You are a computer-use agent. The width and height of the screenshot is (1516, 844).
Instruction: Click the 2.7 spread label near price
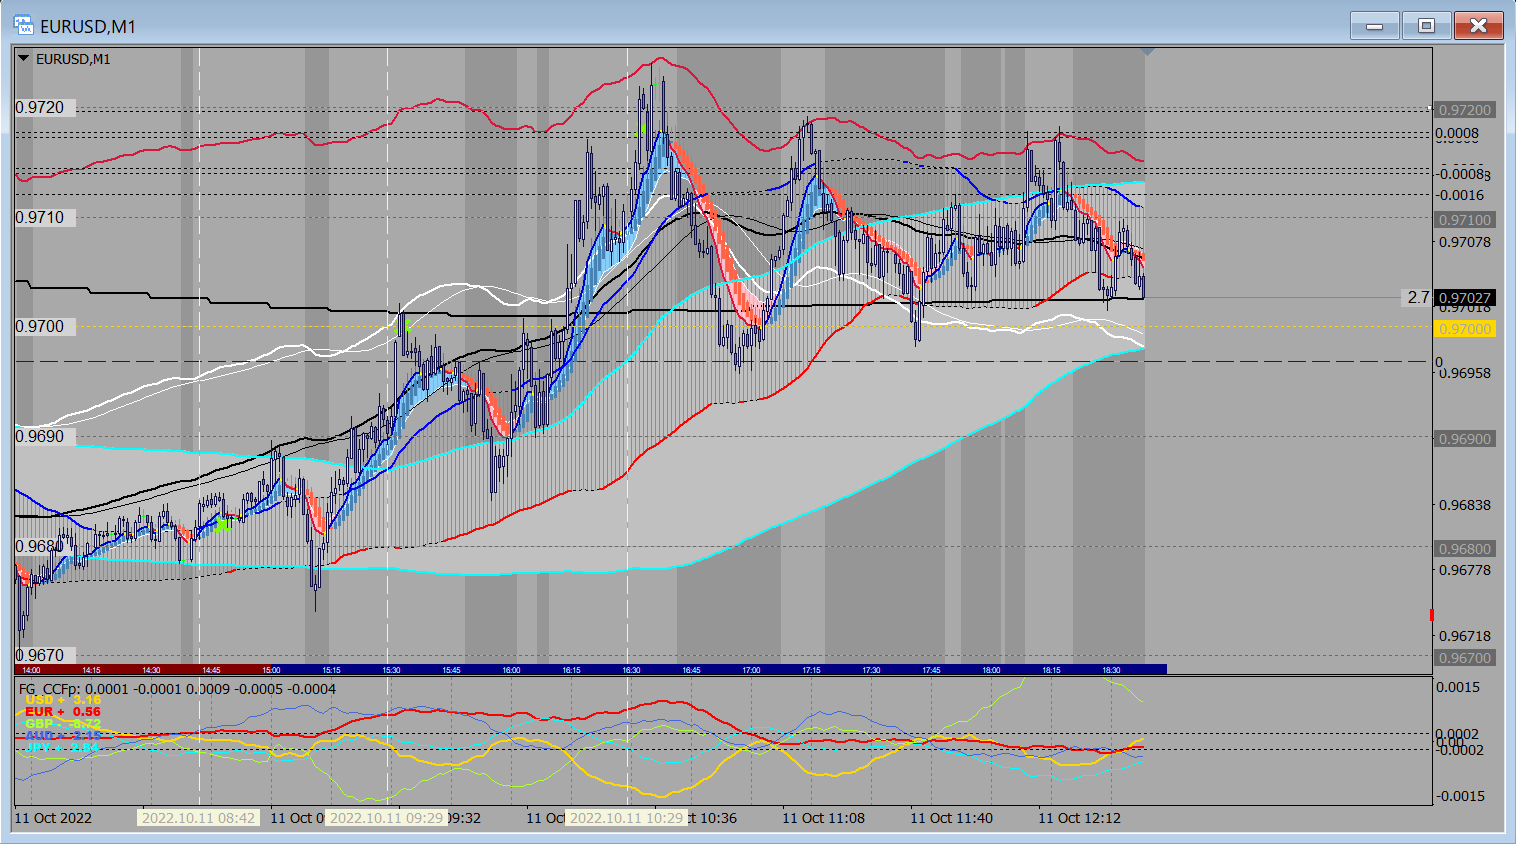point(1418,298)
